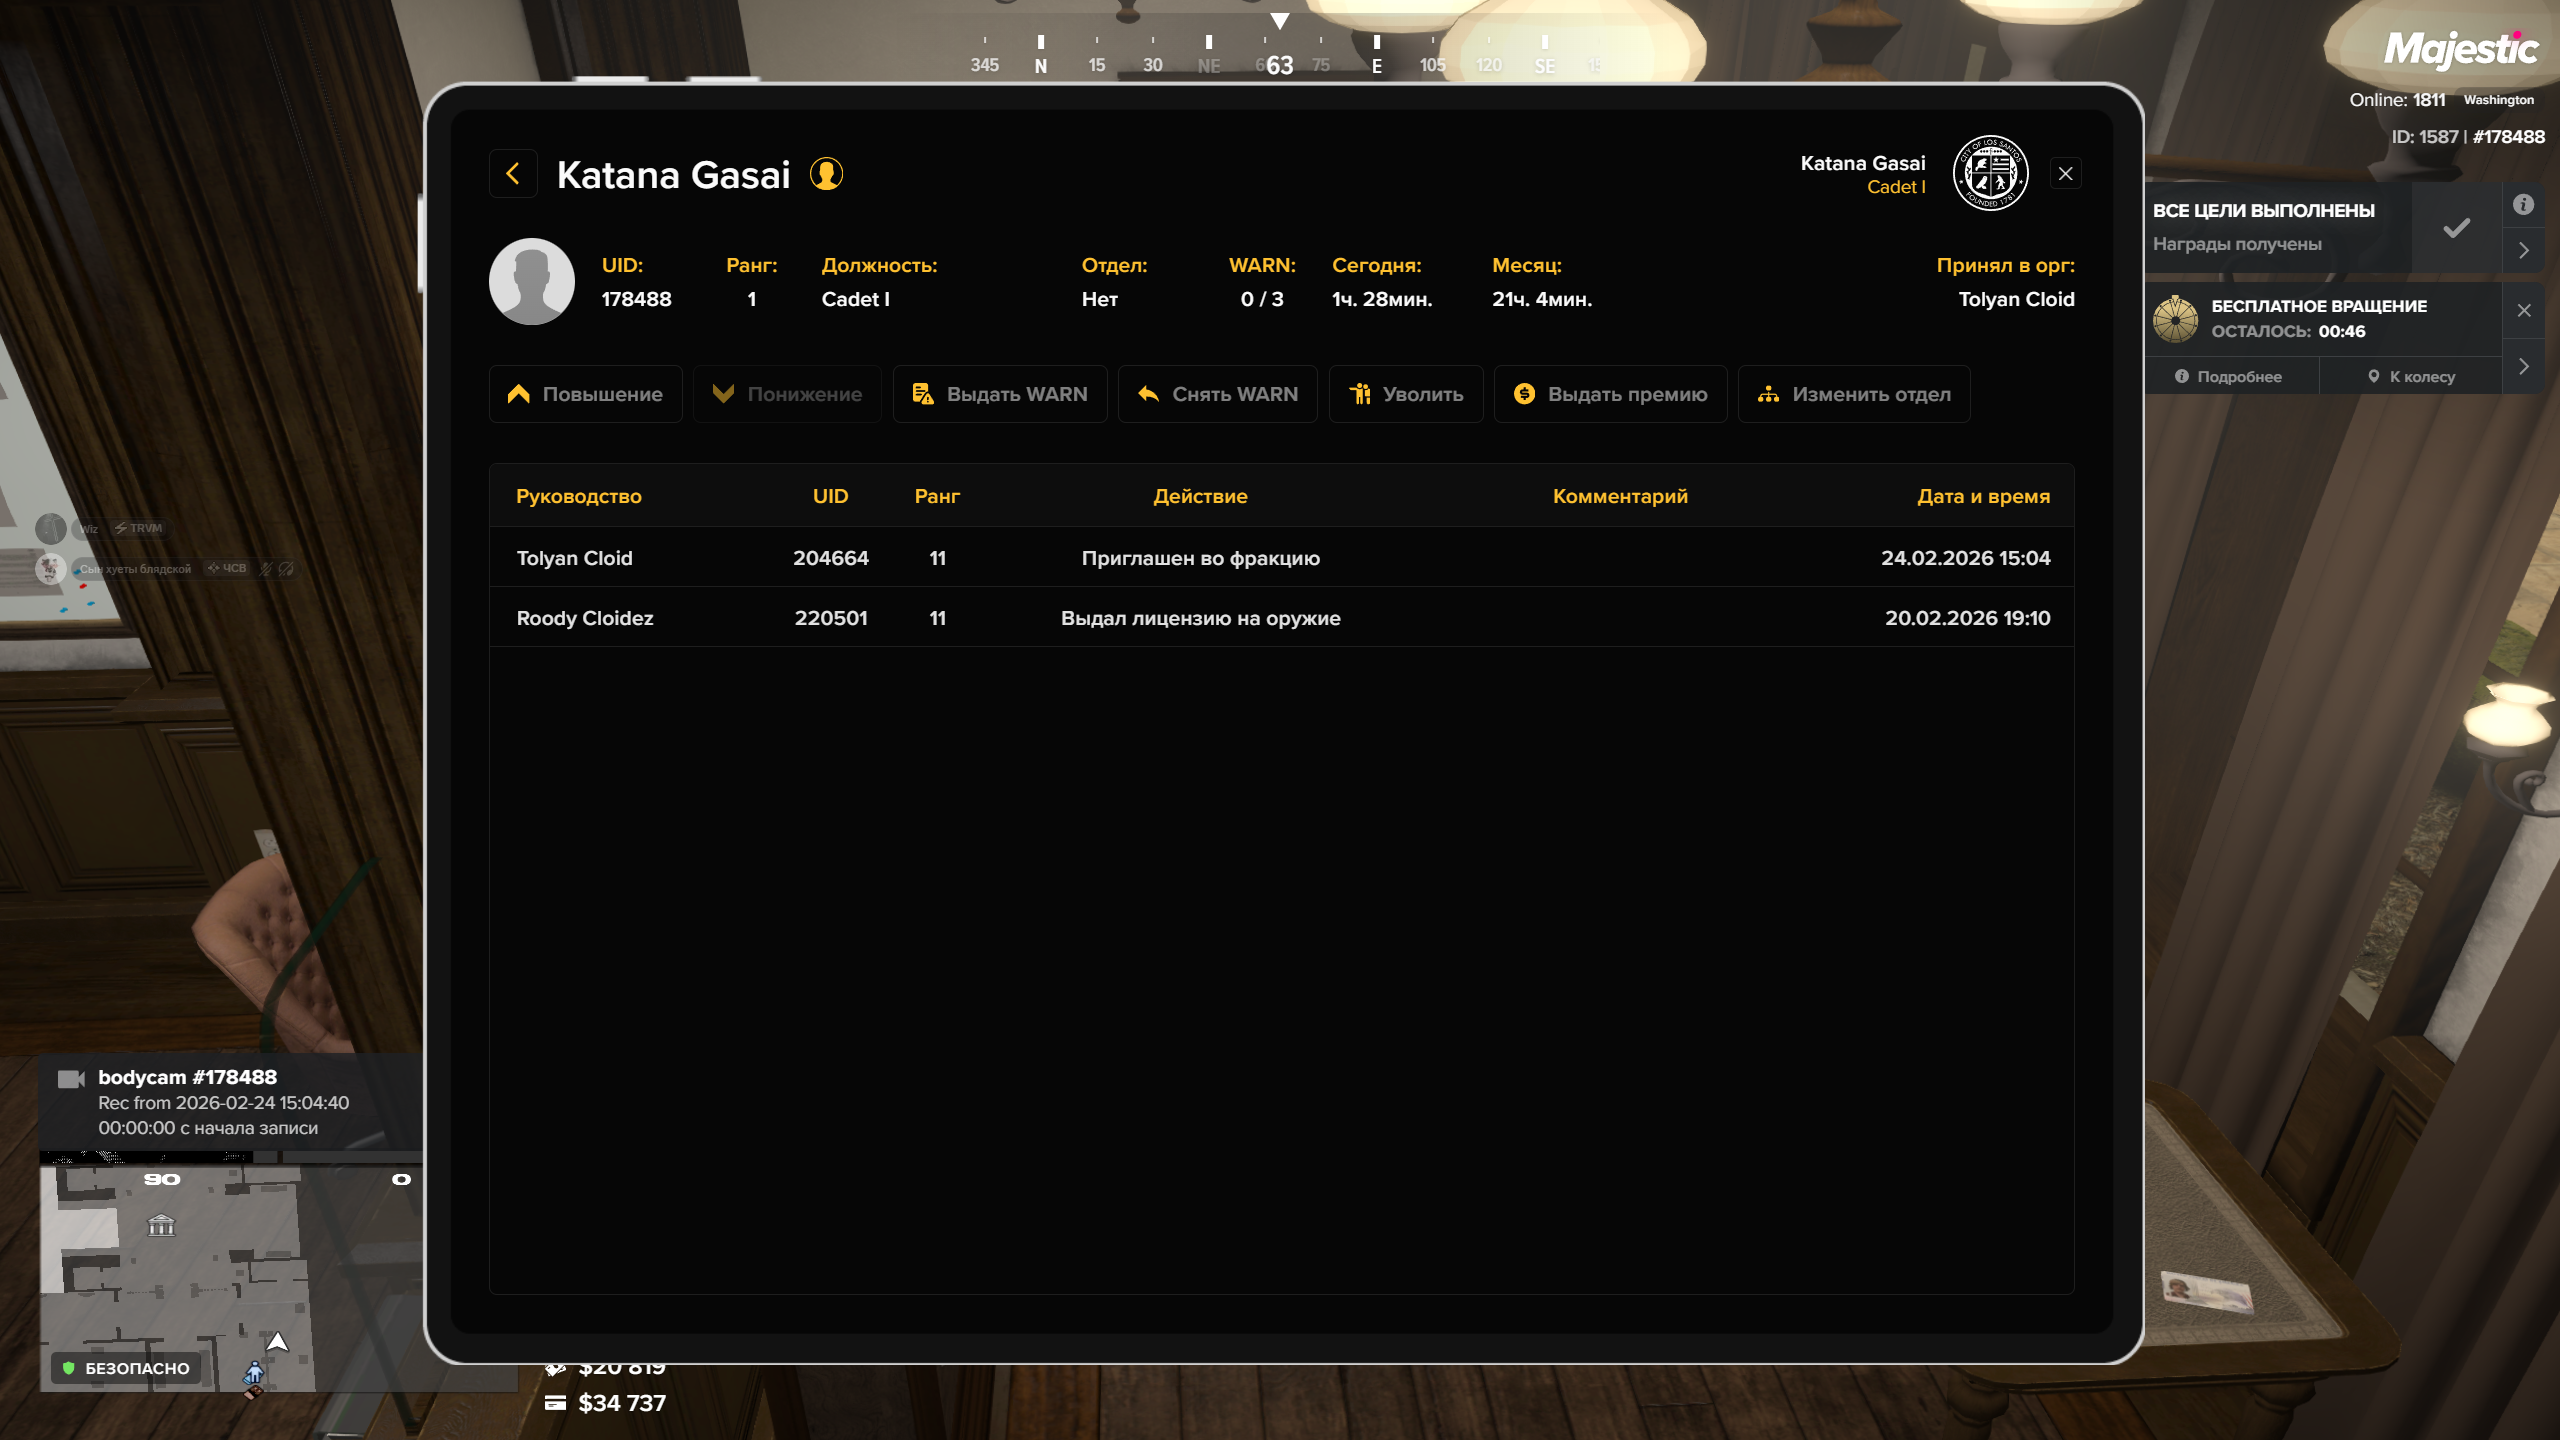Open Изменить отдел department change

(x=1854, y=394)
